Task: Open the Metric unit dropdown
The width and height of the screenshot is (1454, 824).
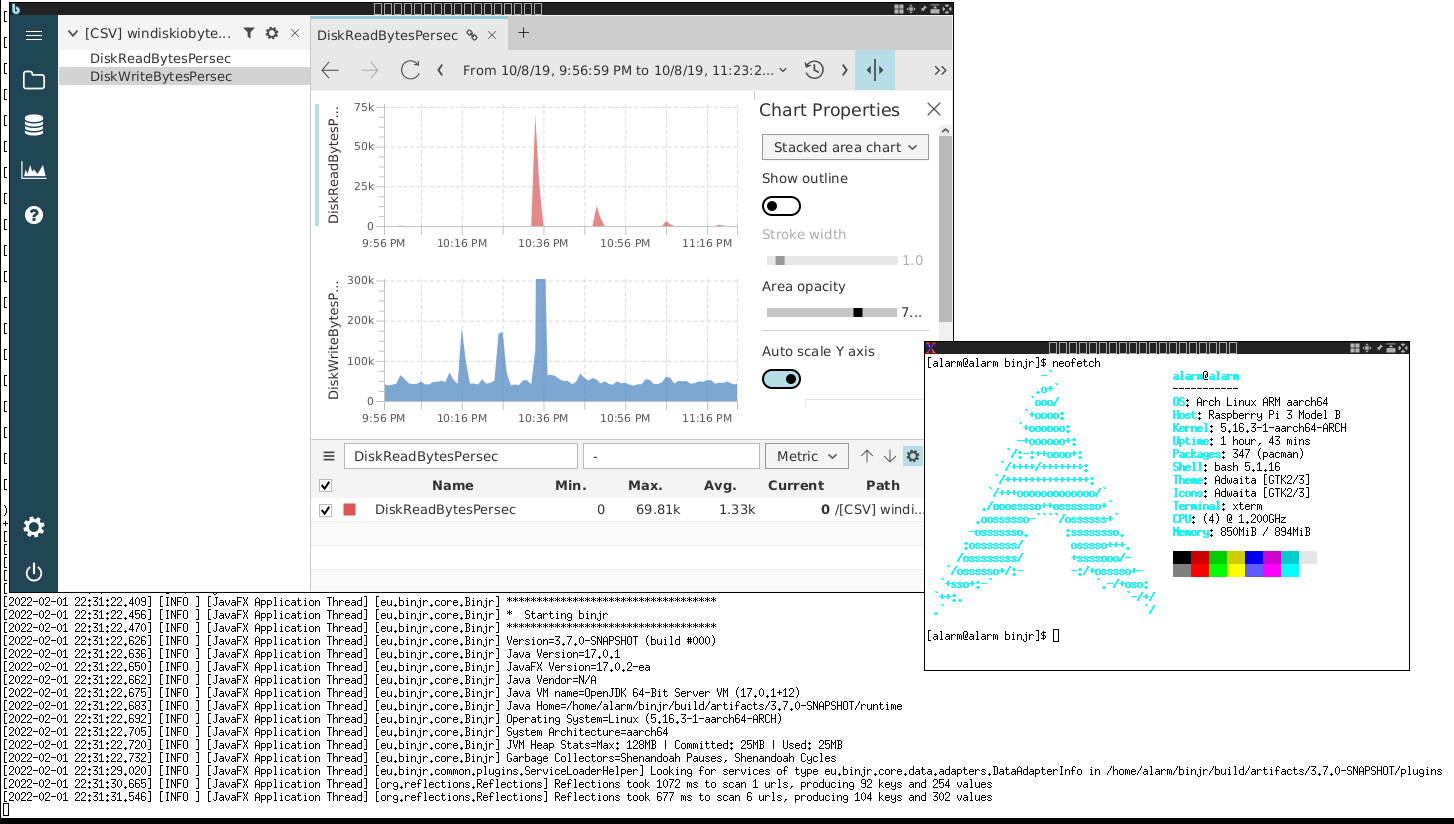Action: (x=807, y=456)
